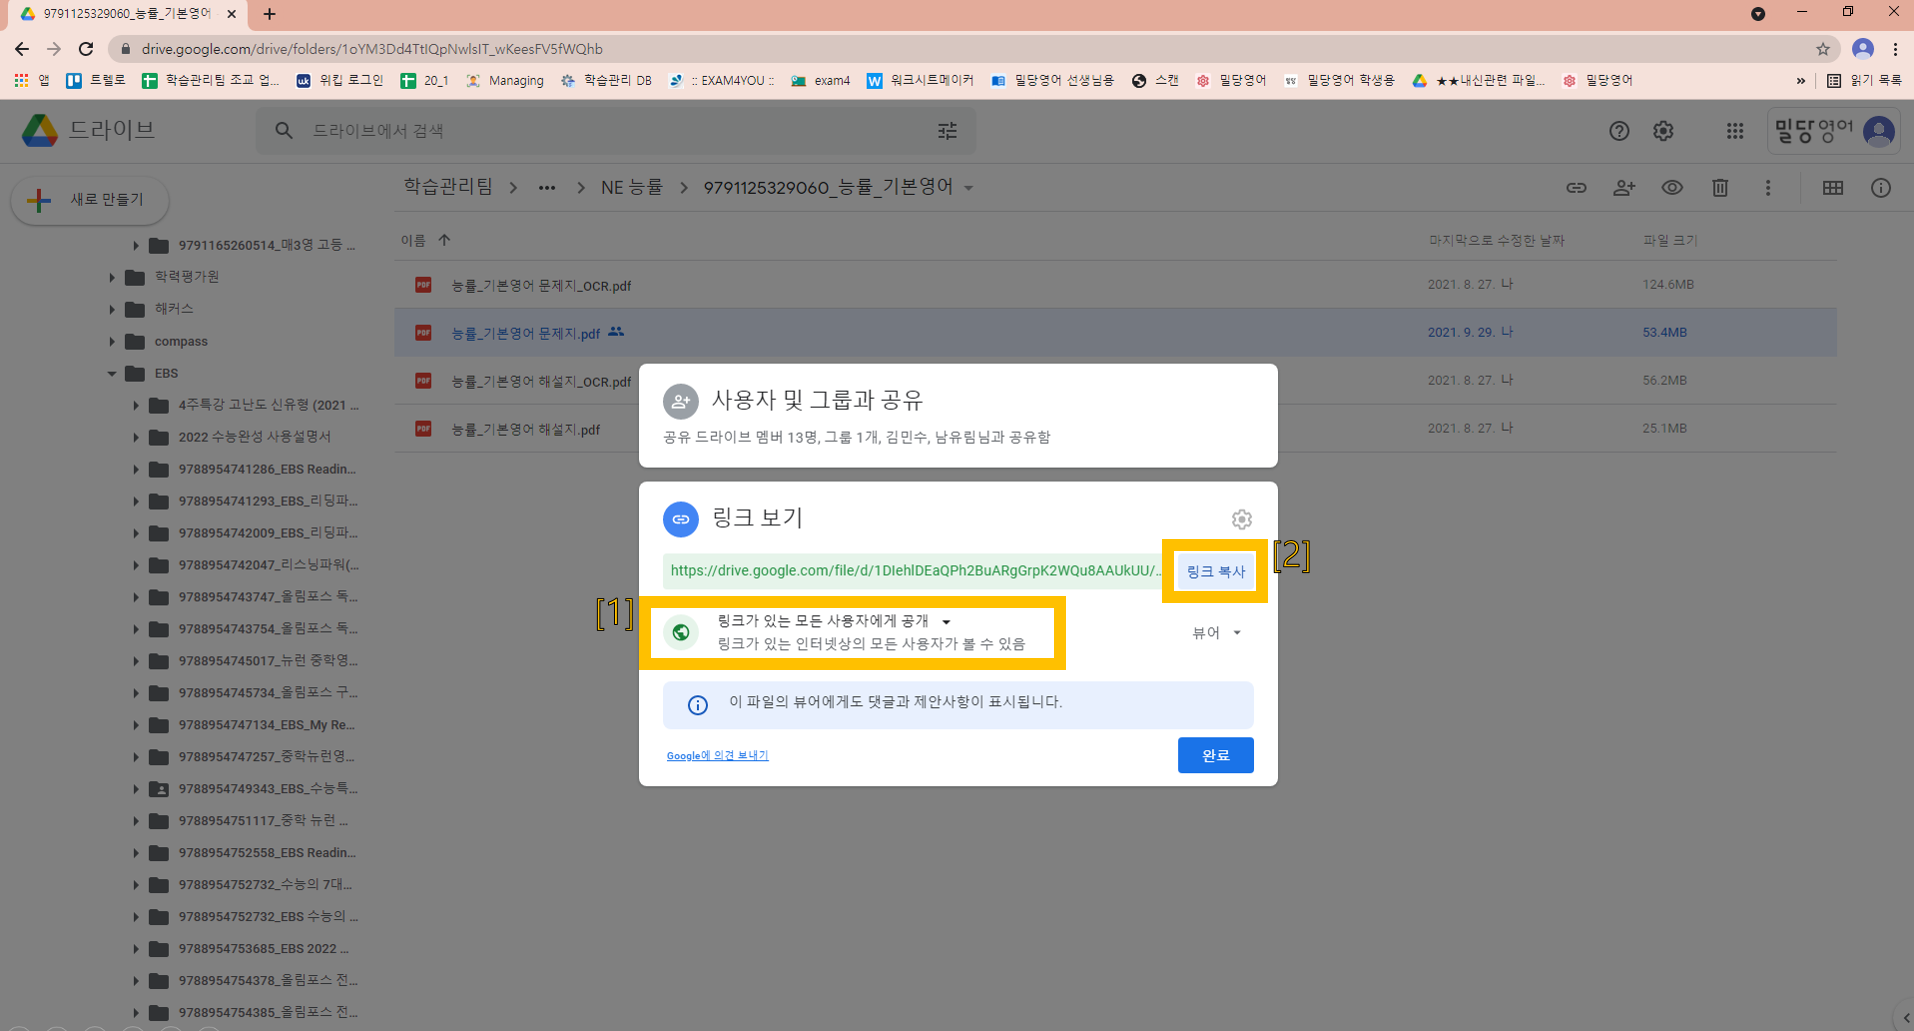Open the 학습관리 DB bookmark
This screenshot has width=1914, height=1031.
606,81
